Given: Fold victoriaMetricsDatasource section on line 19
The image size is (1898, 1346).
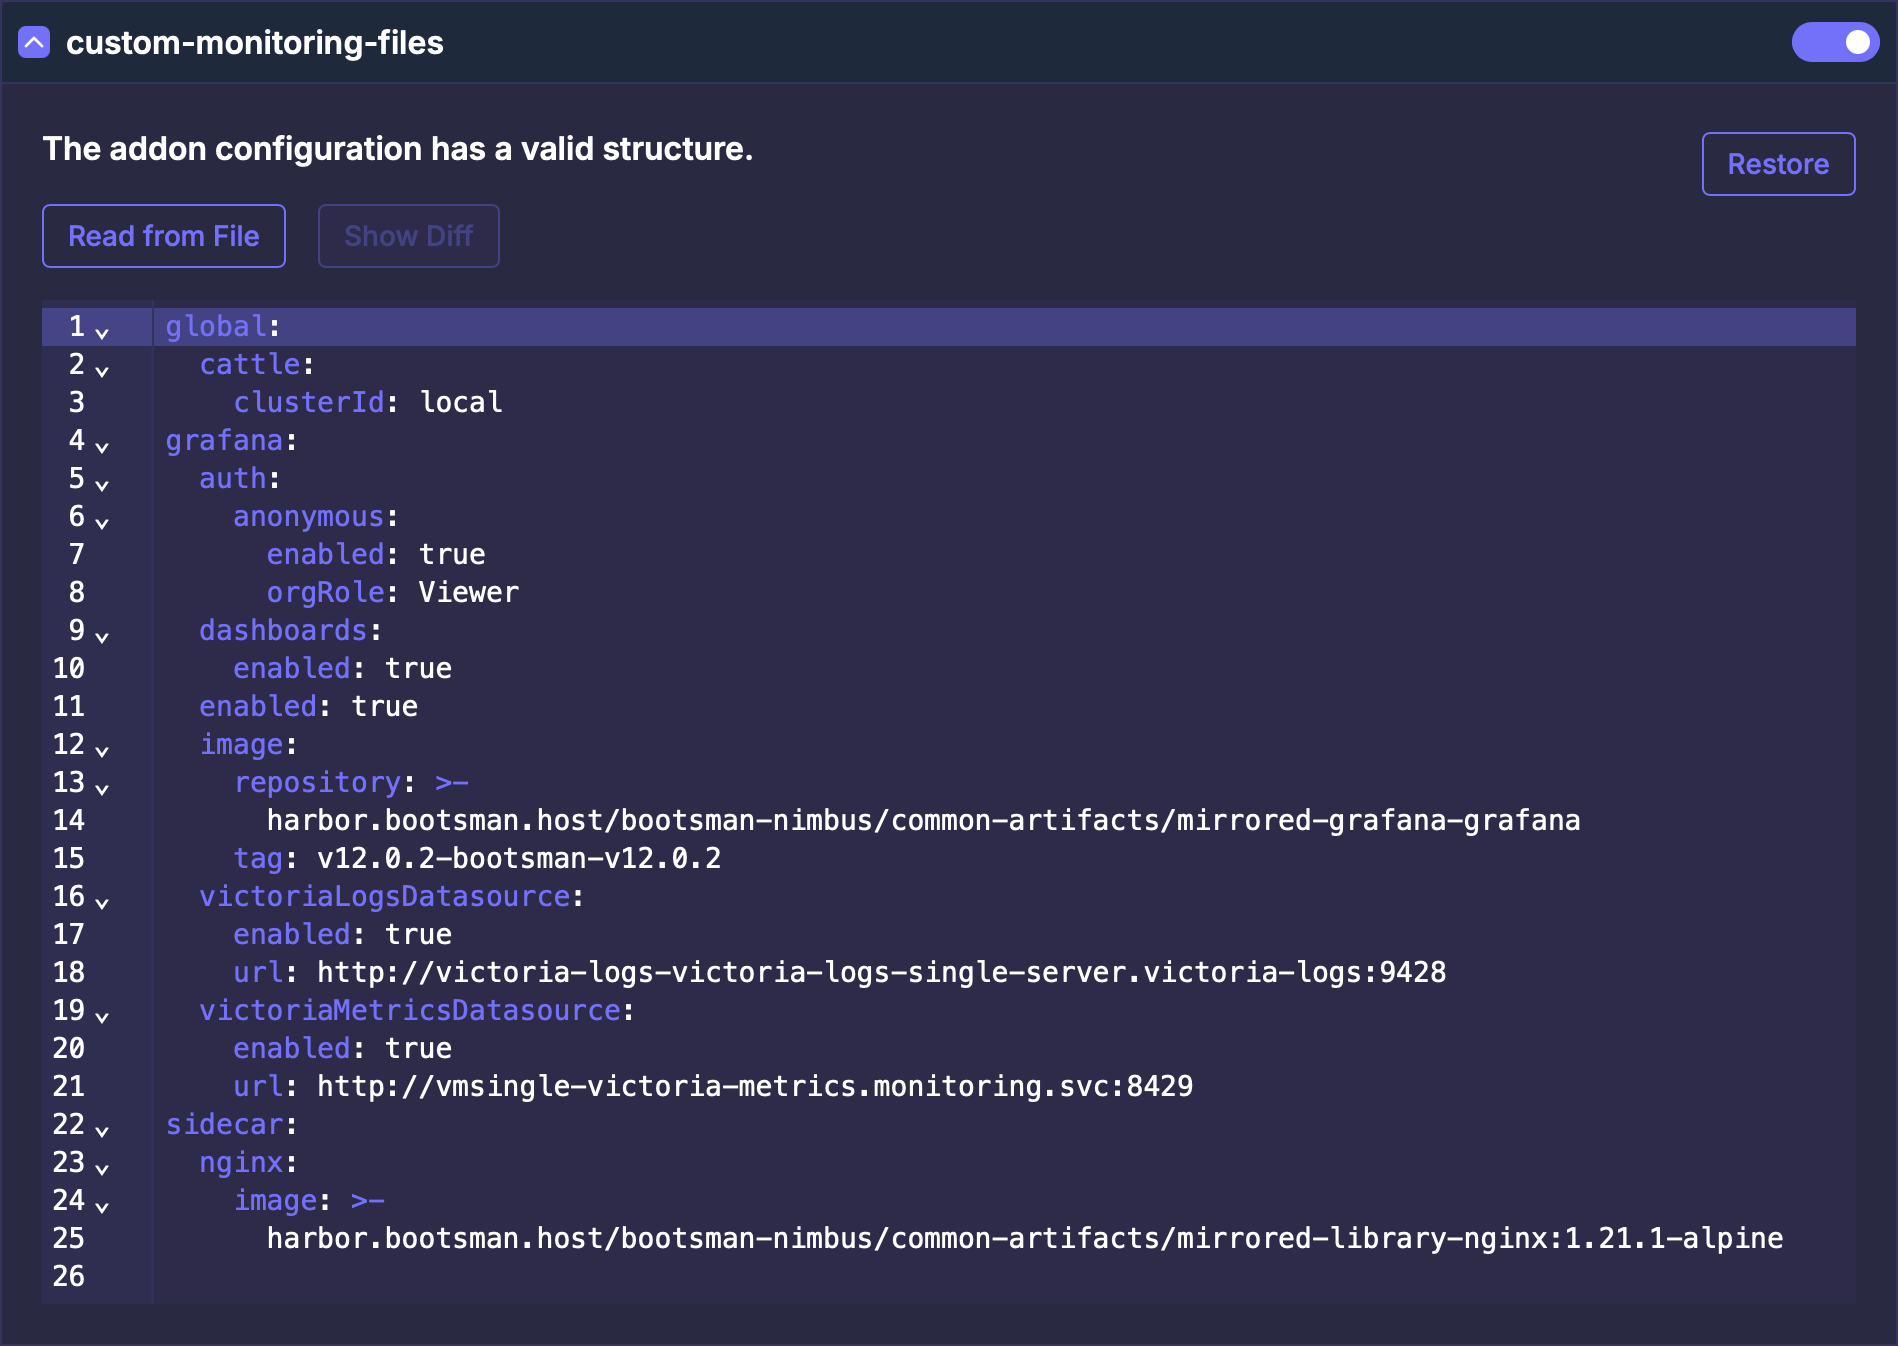Looking at the screenshot, I should point(102,1014).
